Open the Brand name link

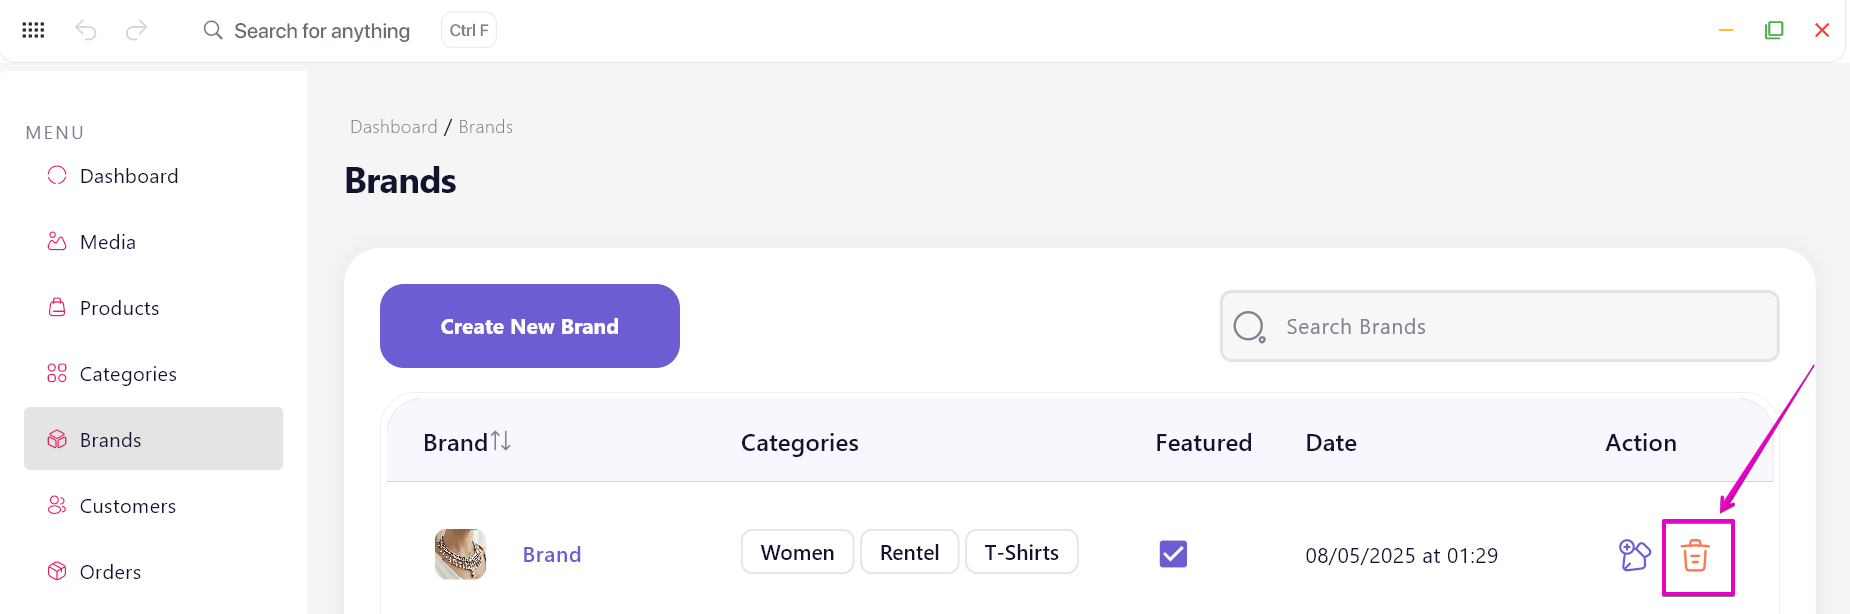(x=552, y=555)
